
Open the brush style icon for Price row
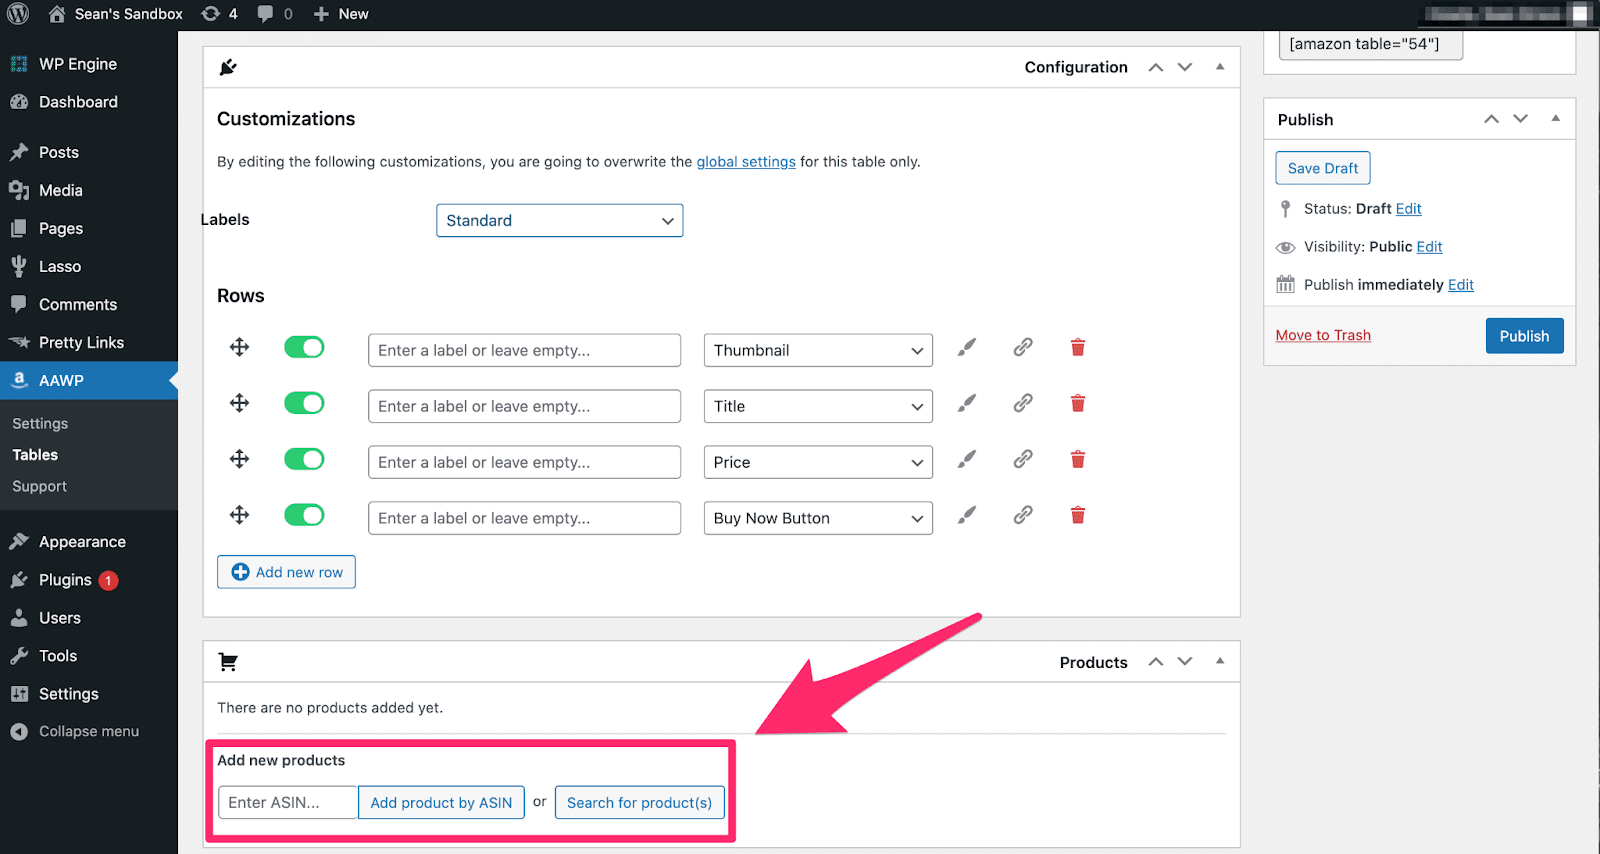click(966, 459)
